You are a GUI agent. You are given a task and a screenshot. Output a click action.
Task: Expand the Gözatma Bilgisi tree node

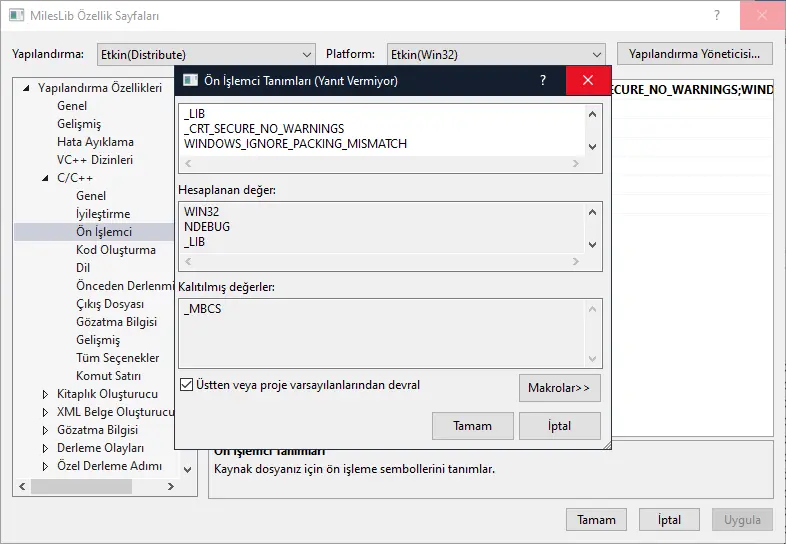click(x=45, y=430)
